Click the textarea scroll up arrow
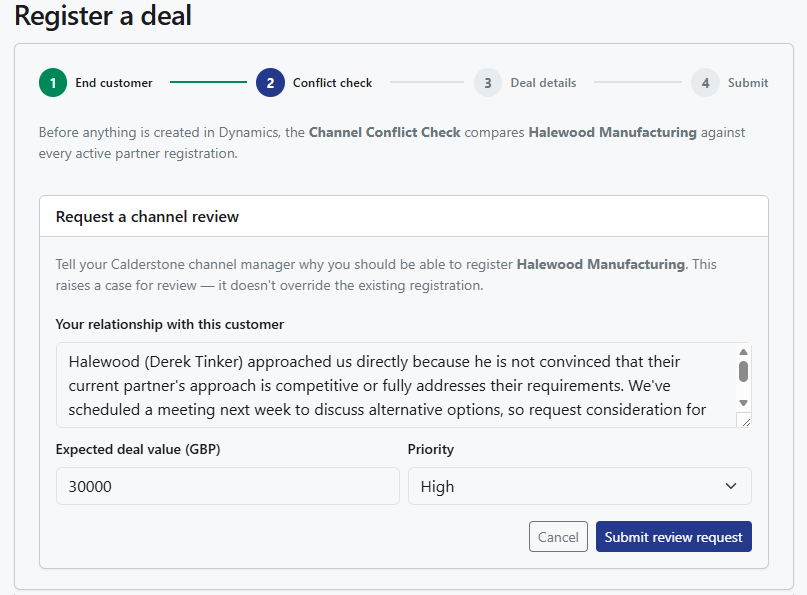The image size is (807, 595). [743, 352]
